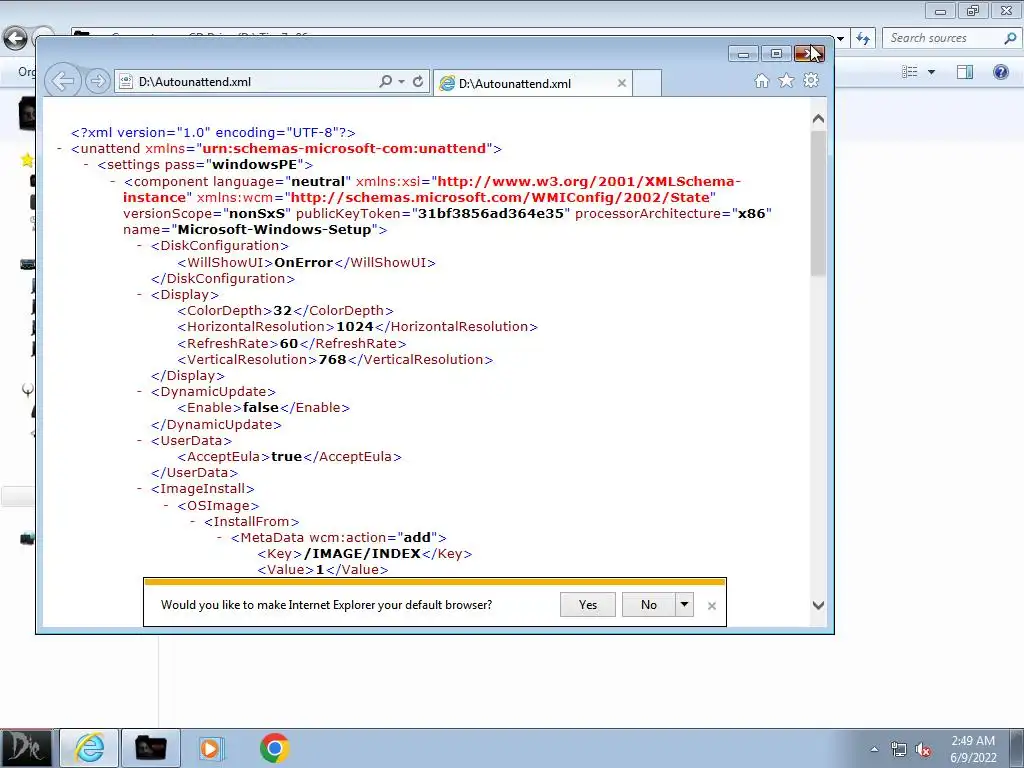1024x768 pixels.
Task: Open the Favorites star in IE
Action: [786, 80]
